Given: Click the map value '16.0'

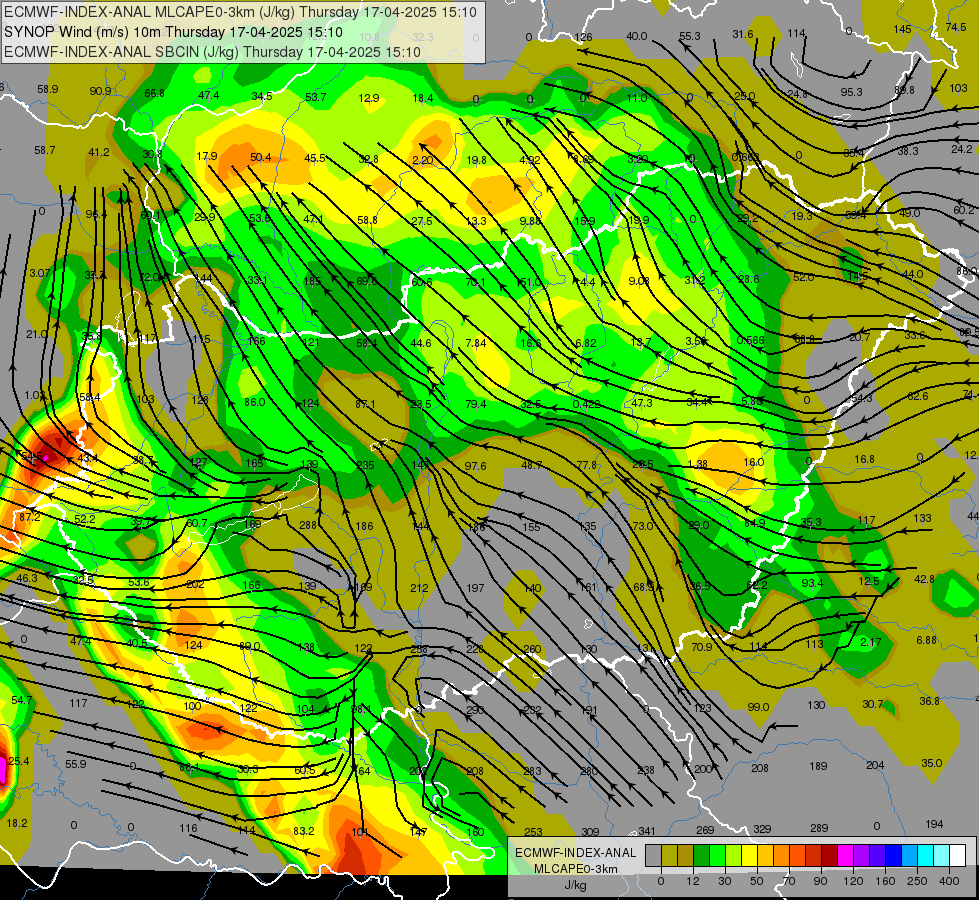Looking at the screenshot, I should pyautogui.click(x=754, y=462).
